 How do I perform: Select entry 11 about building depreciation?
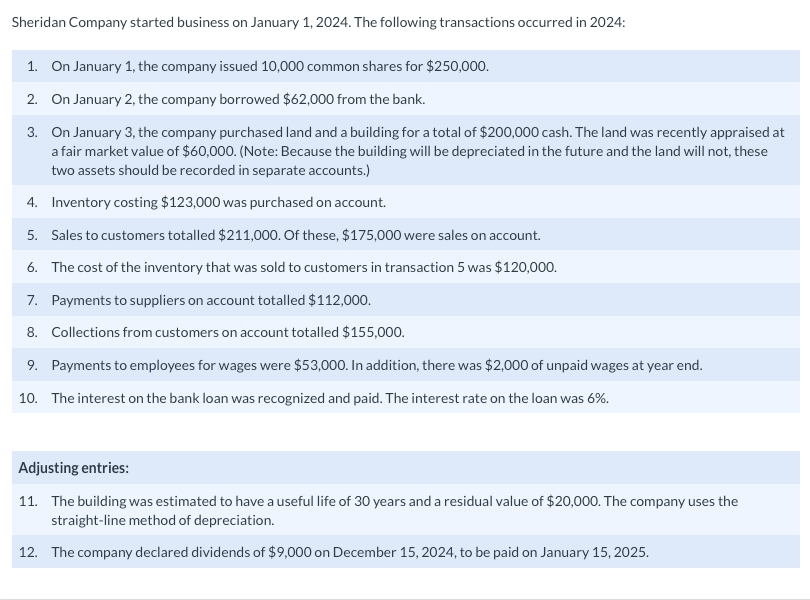click(406, 510)
